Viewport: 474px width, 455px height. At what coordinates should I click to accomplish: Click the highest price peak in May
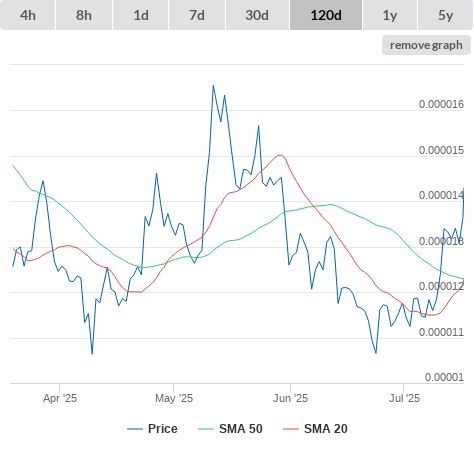point(213,86)
